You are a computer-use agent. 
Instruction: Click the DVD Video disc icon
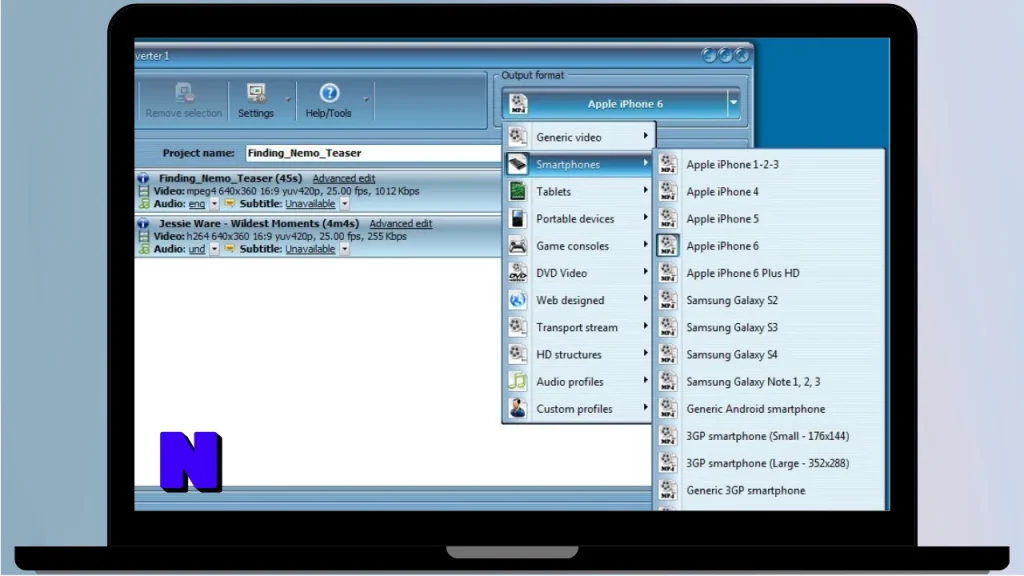(517, 273)
